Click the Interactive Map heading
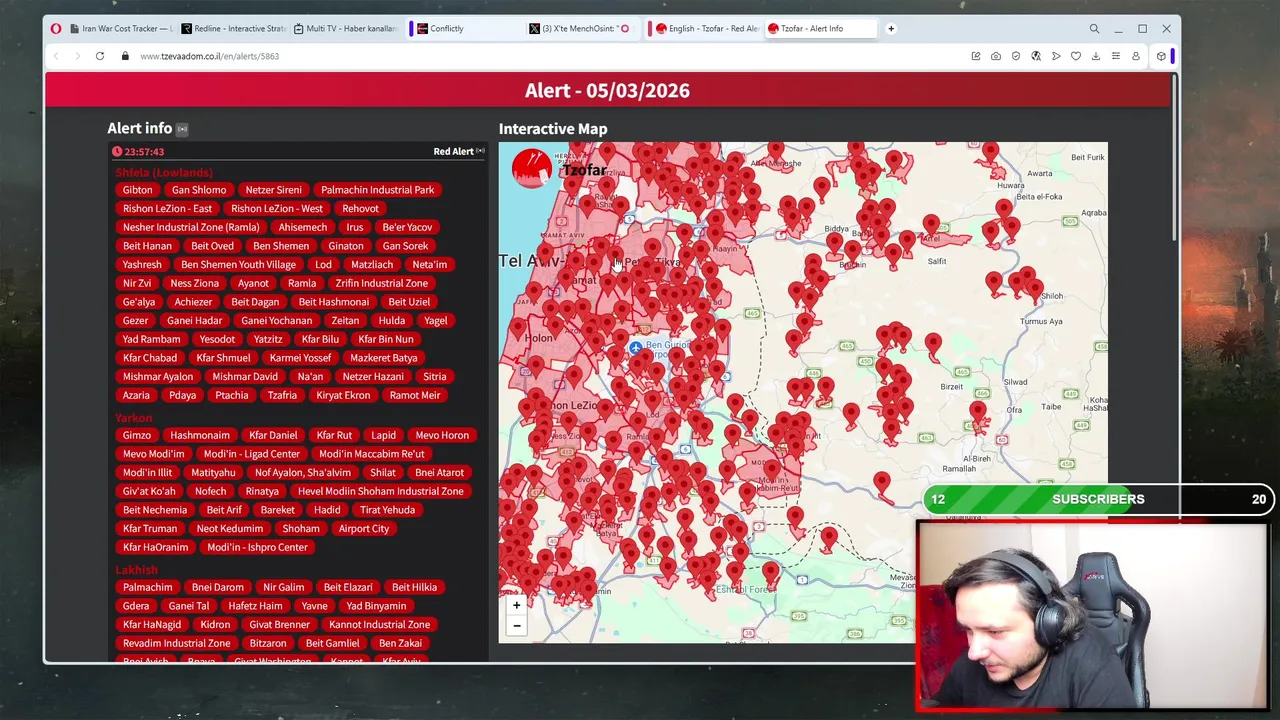 (553, 129)
